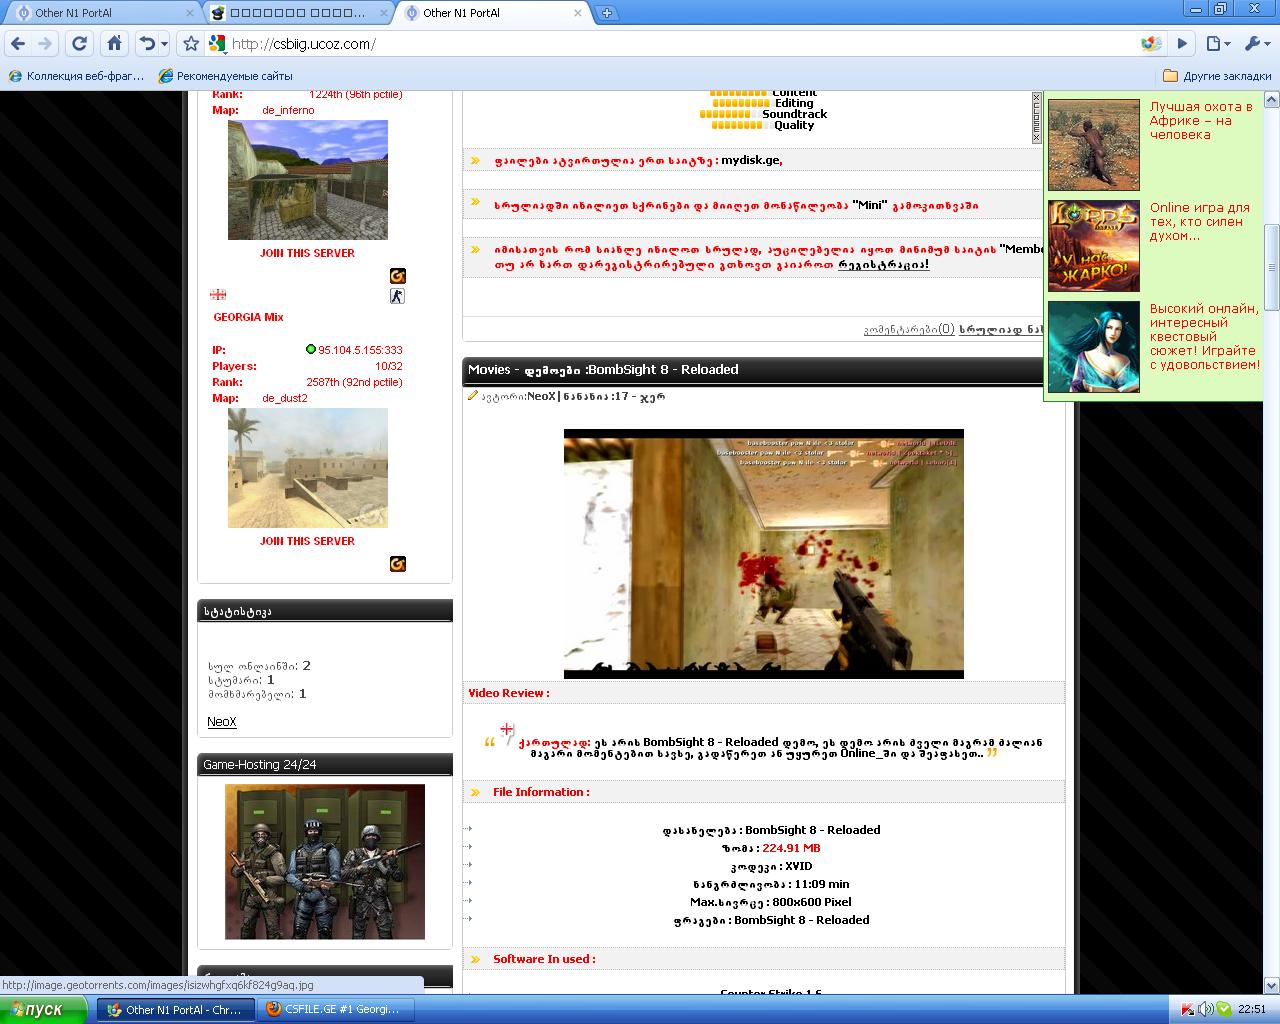This screenshot has width=1280, height=1024.
Task: Open the NeoX user link in statistics
Action: coord(222,722)
